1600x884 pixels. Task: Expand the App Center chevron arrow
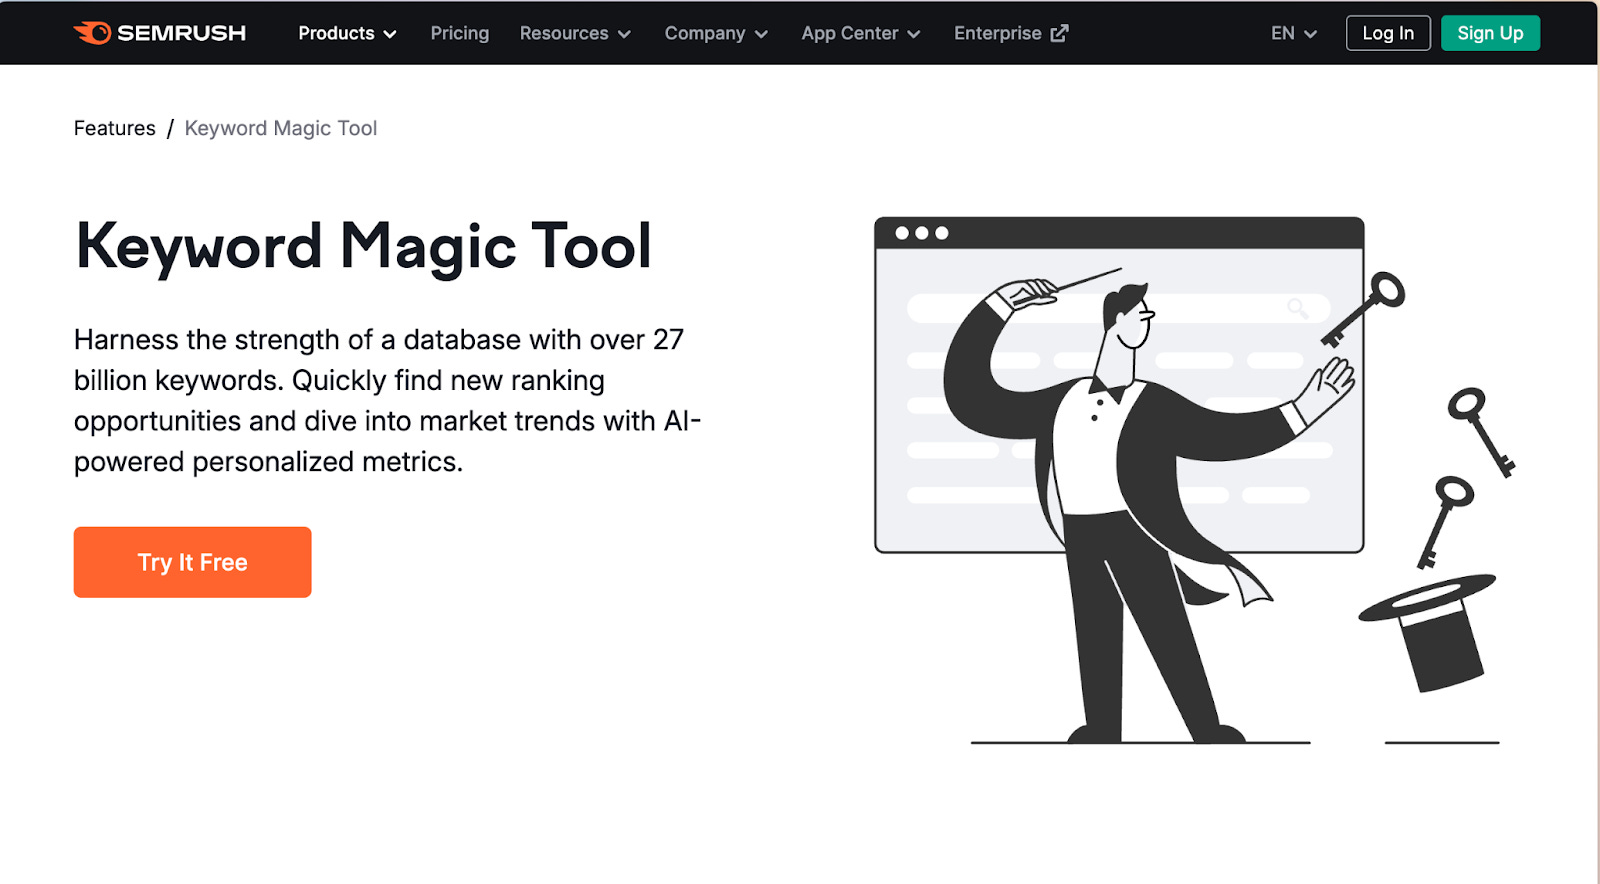[913, 34]
